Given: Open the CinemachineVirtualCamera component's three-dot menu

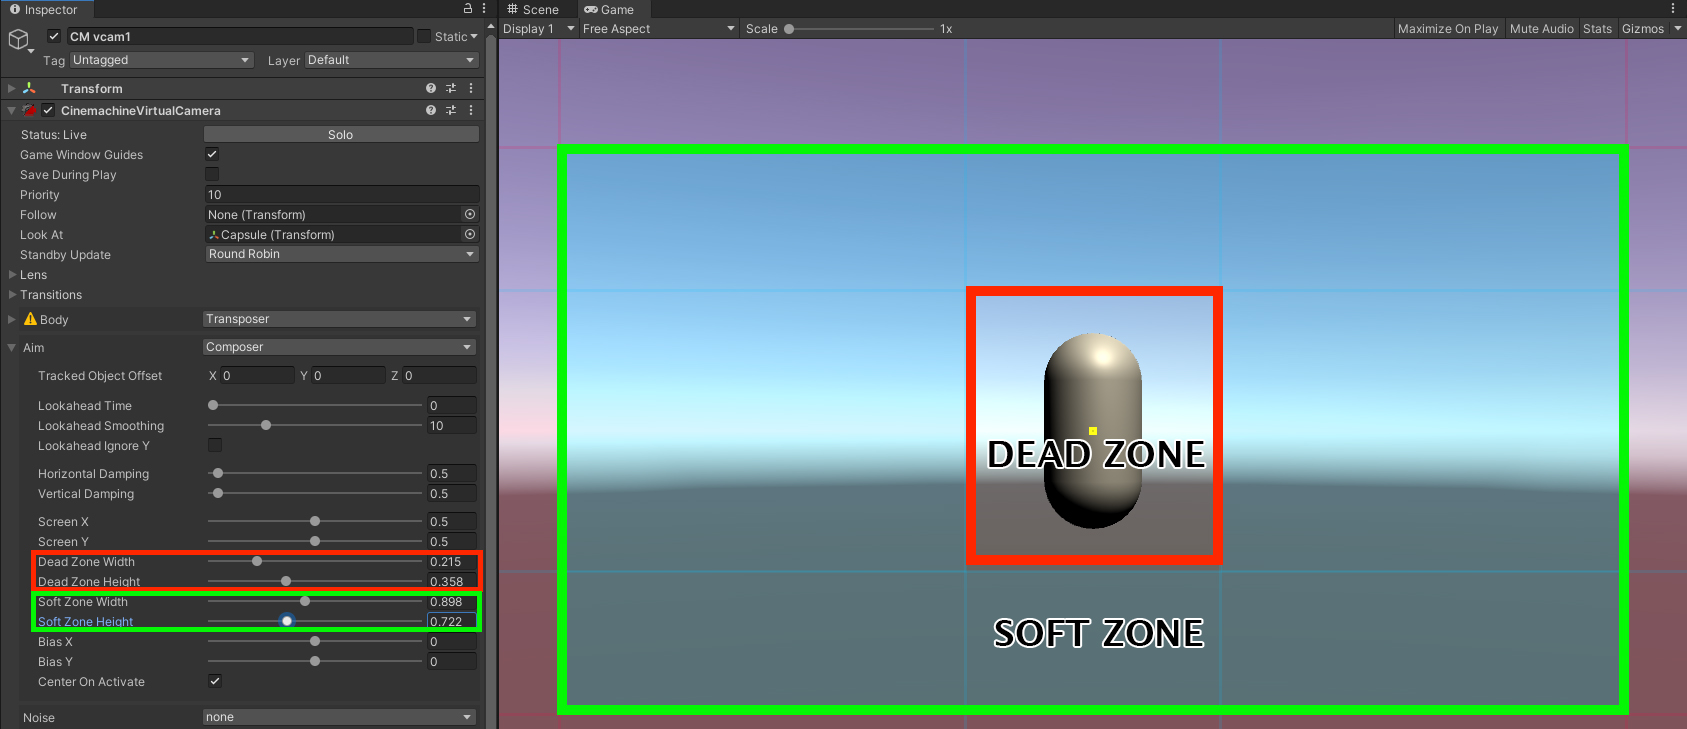Looking at the screenshot, I should tap(471, 110).
